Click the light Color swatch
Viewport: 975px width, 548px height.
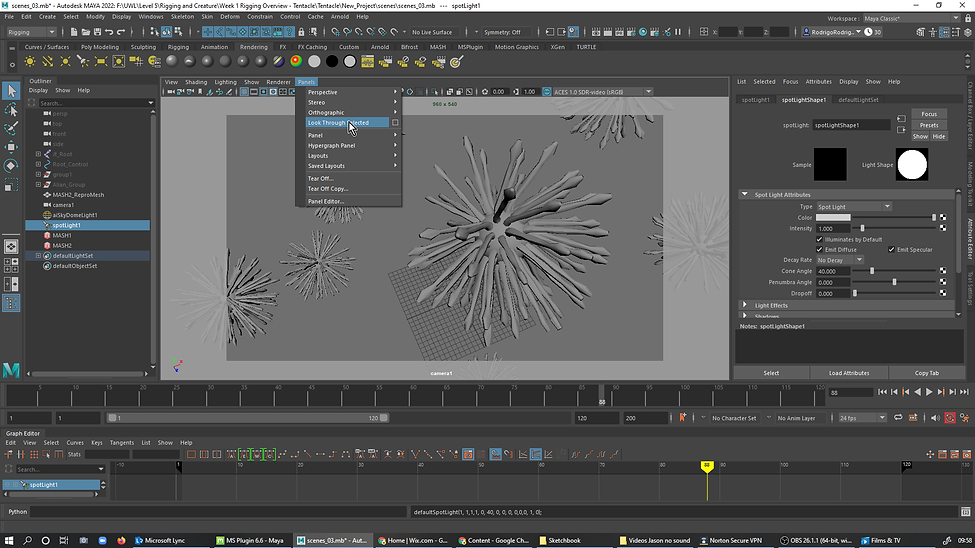pos(833,218)
